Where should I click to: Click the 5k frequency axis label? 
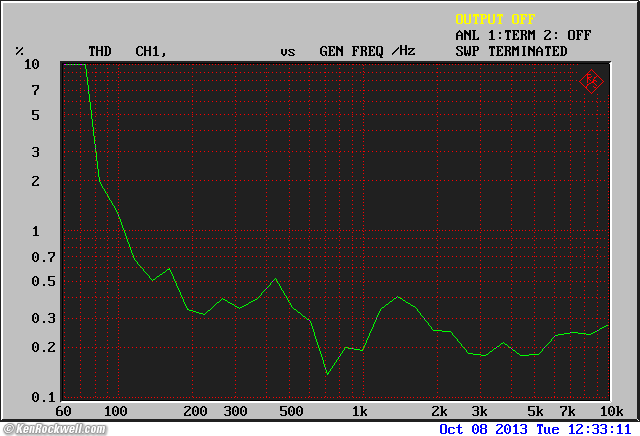pyautogui.click(x=535, y=411)
